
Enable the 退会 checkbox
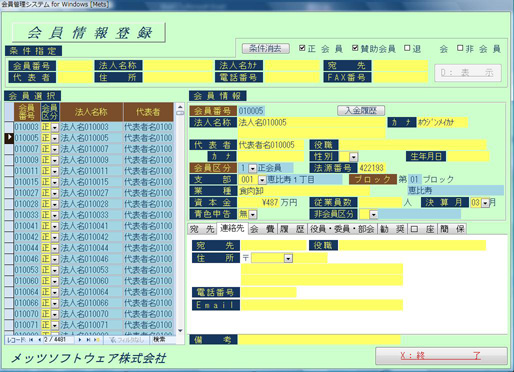point(407,48)
